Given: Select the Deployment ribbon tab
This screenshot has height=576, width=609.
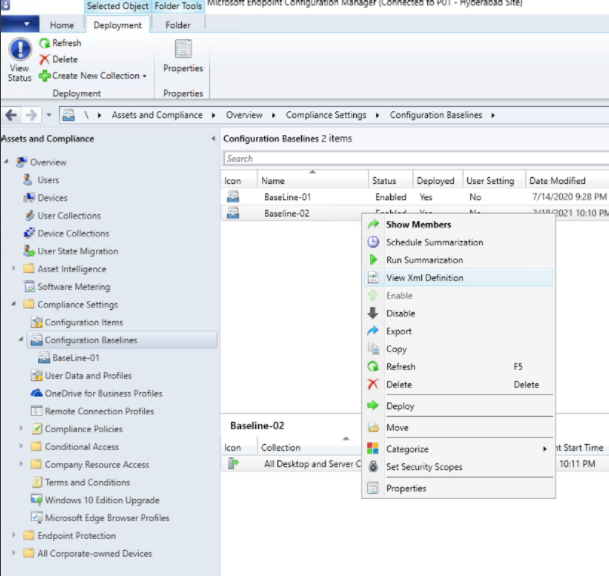Looking at the screenshot, I should 117,25.
